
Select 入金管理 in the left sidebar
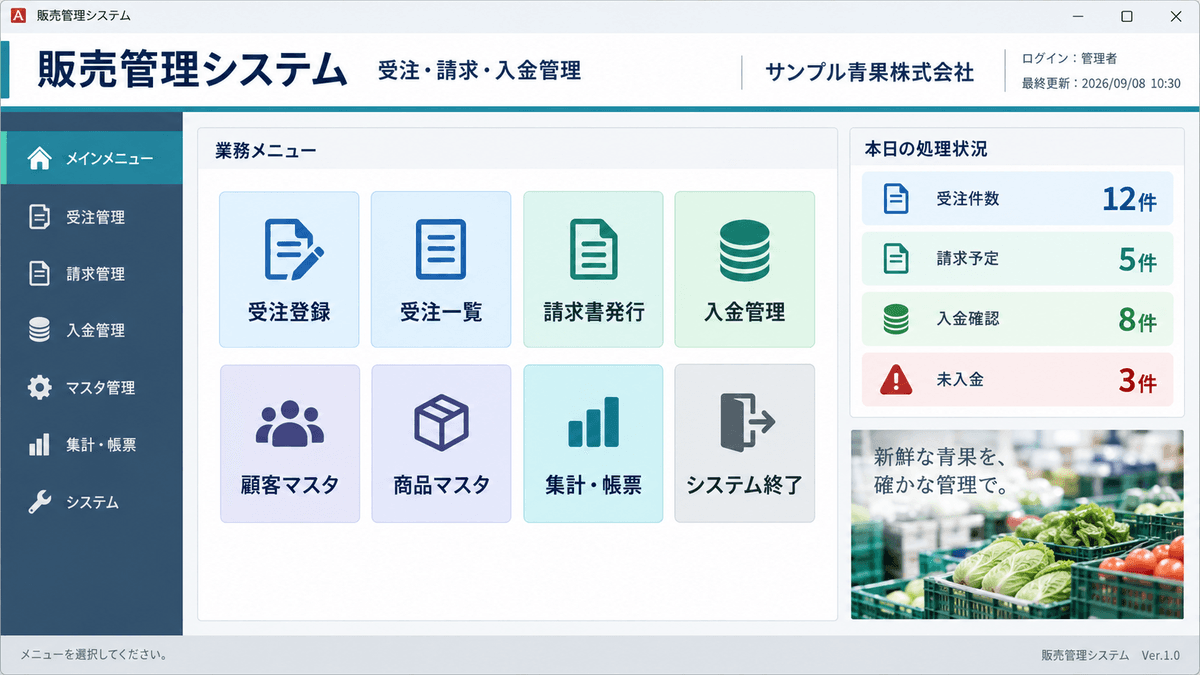click(92, 331)
